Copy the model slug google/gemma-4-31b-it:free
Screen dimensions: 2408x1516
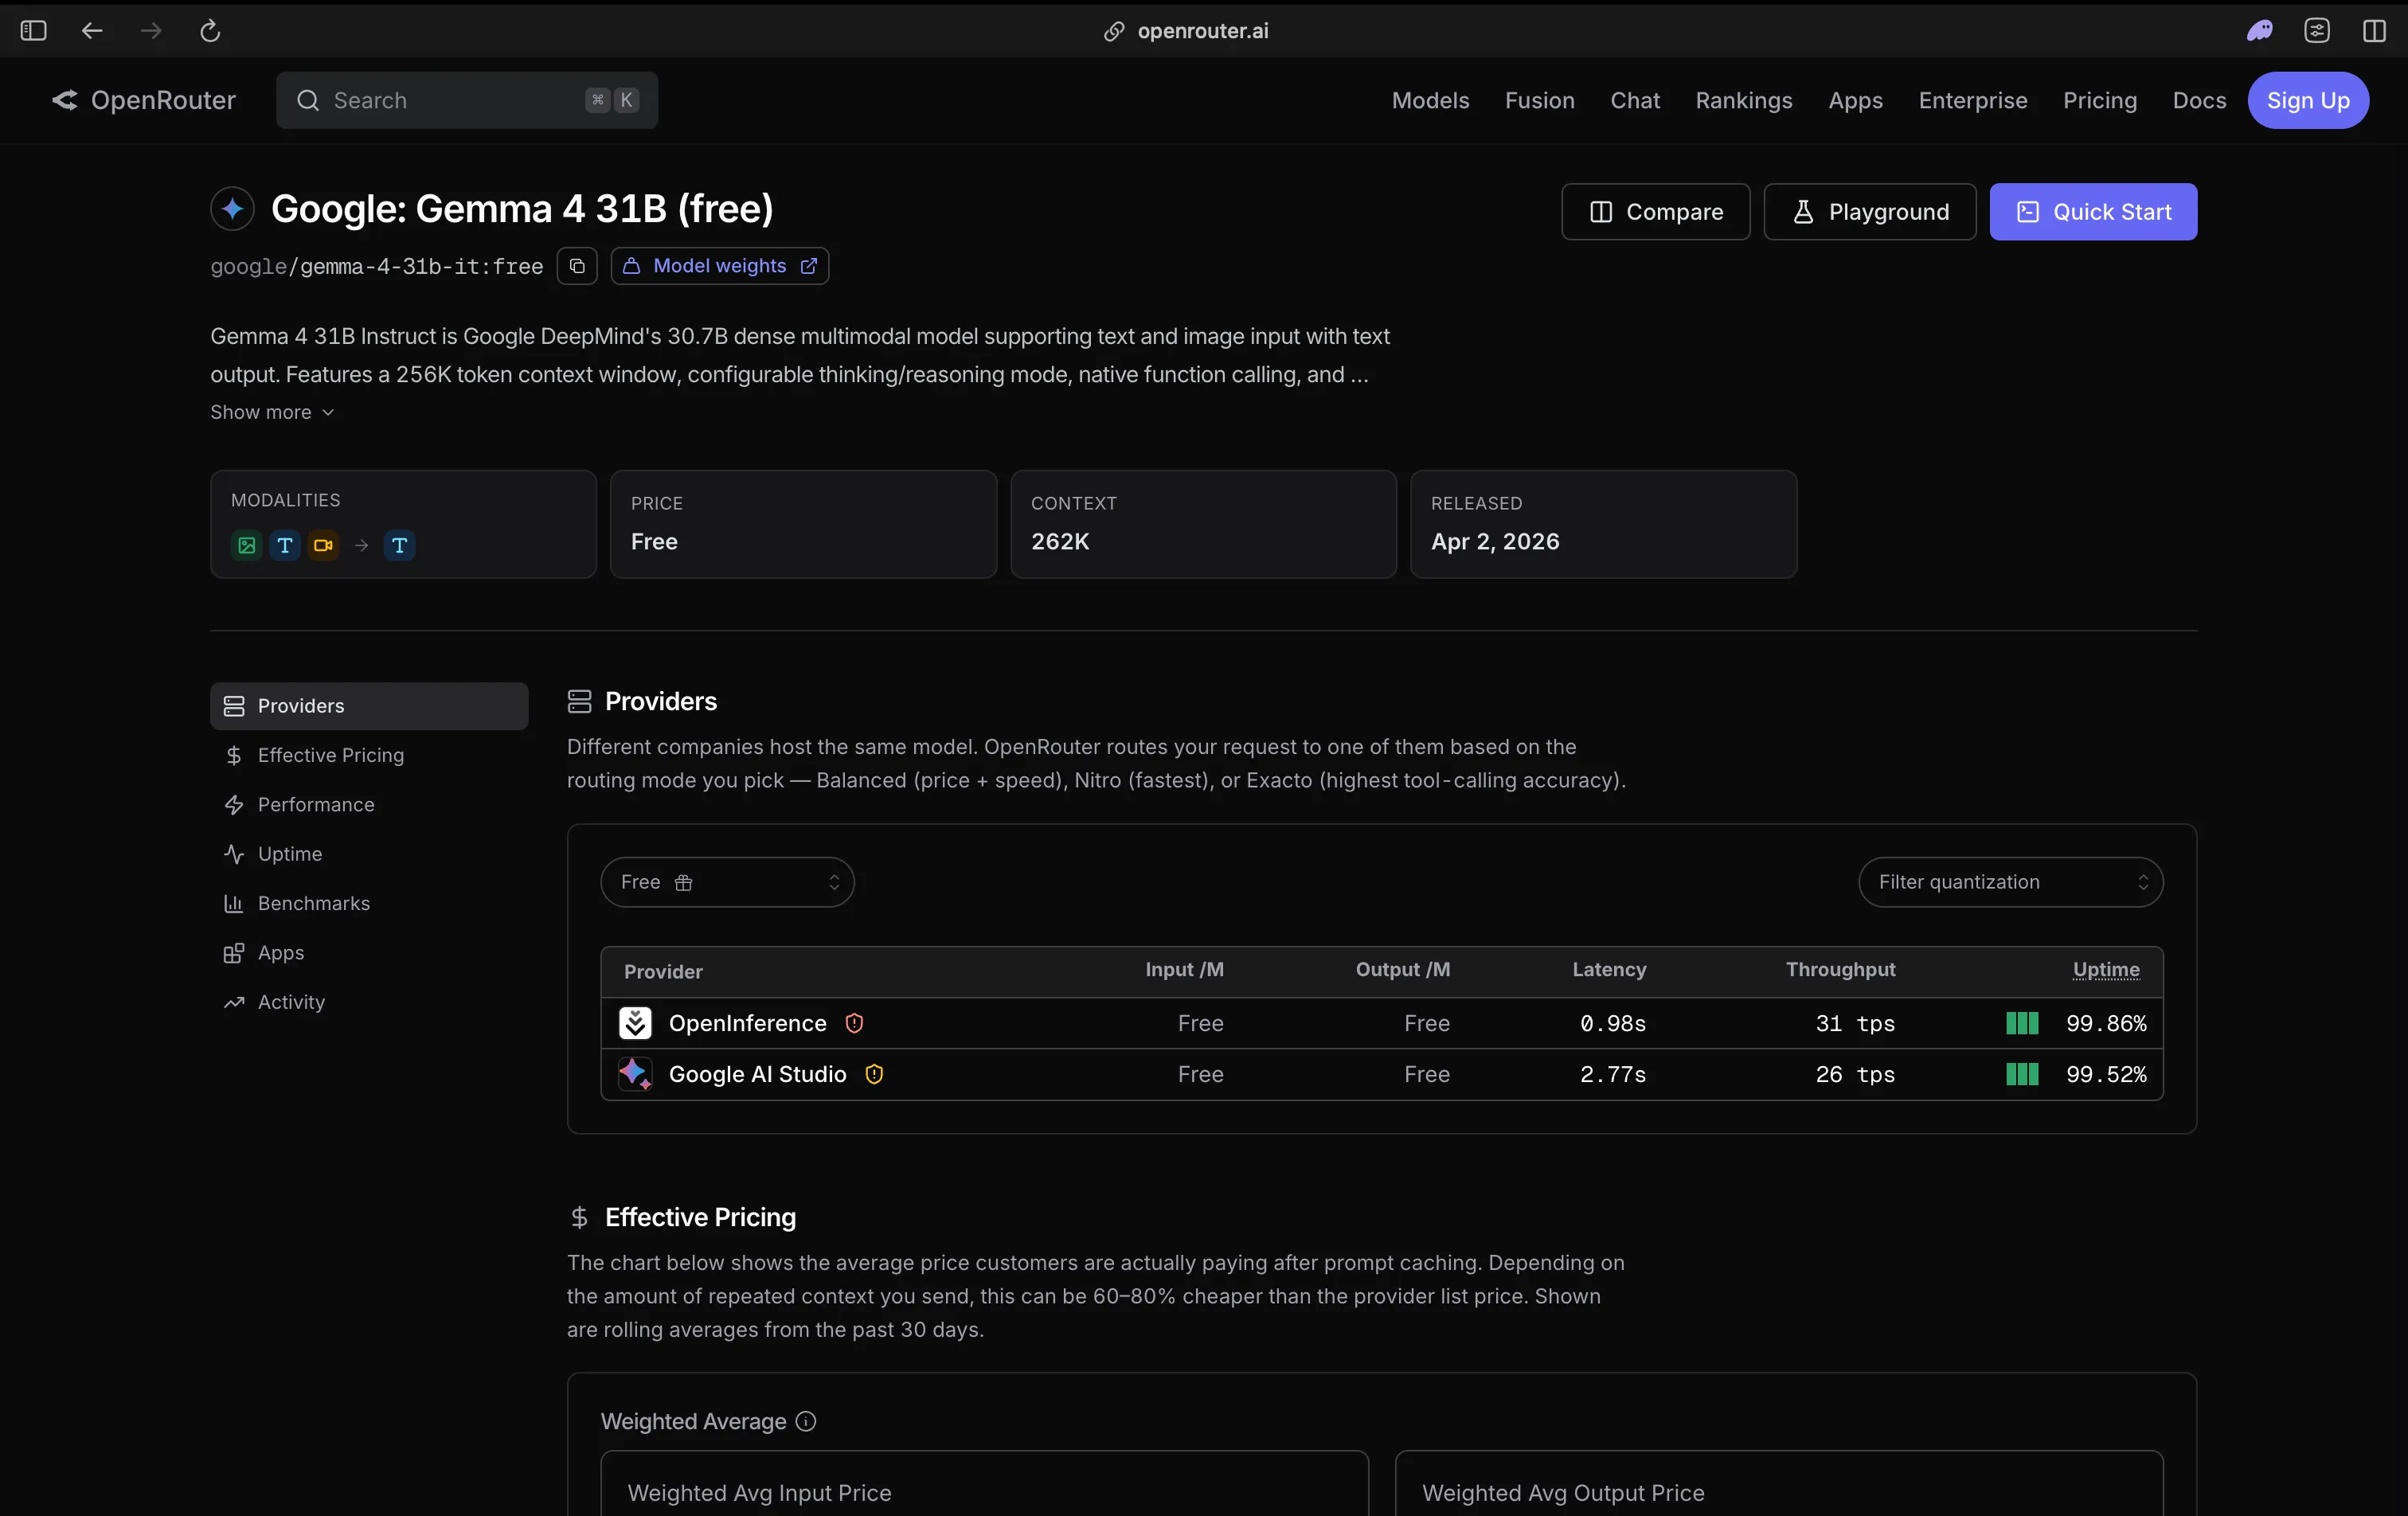[577, 266]
